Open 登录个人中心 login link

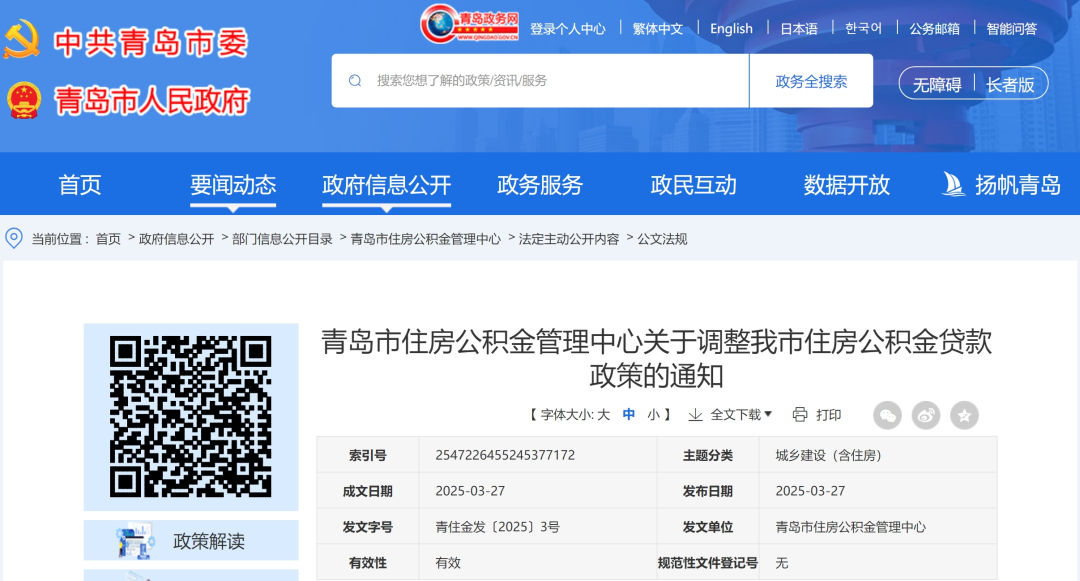pyautogui.click(x=567, y=28)
